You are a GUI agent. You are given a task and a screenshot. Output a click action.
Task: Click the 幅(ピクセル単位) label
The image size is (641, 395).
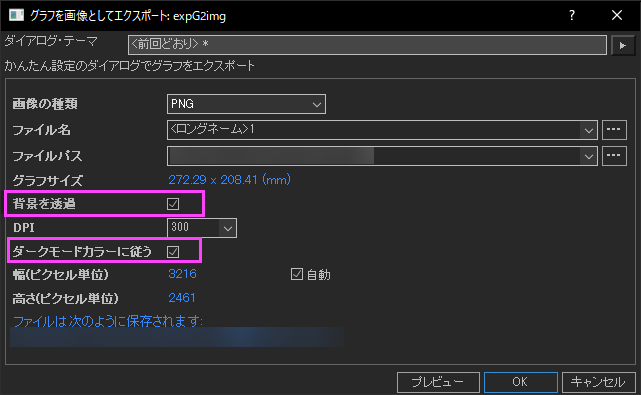(61, 274)
